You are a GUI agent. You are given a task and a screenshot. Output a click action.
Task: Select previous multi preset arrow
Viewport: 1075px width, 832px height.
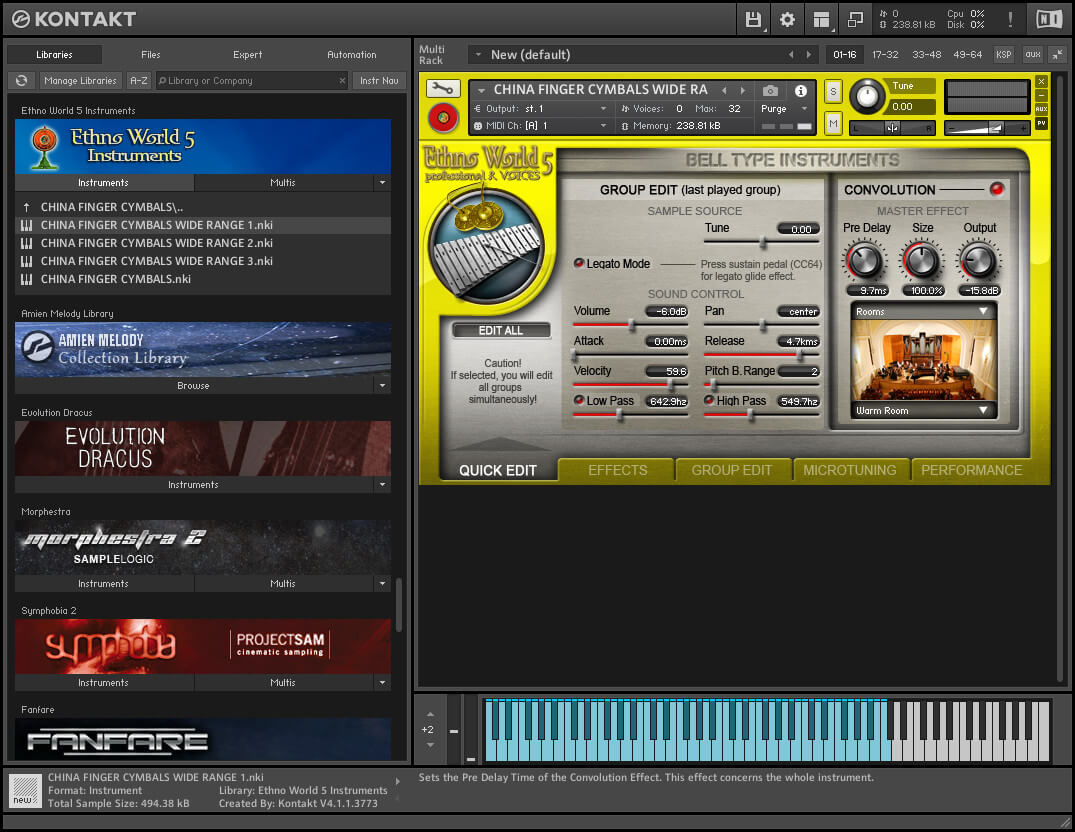791,54
